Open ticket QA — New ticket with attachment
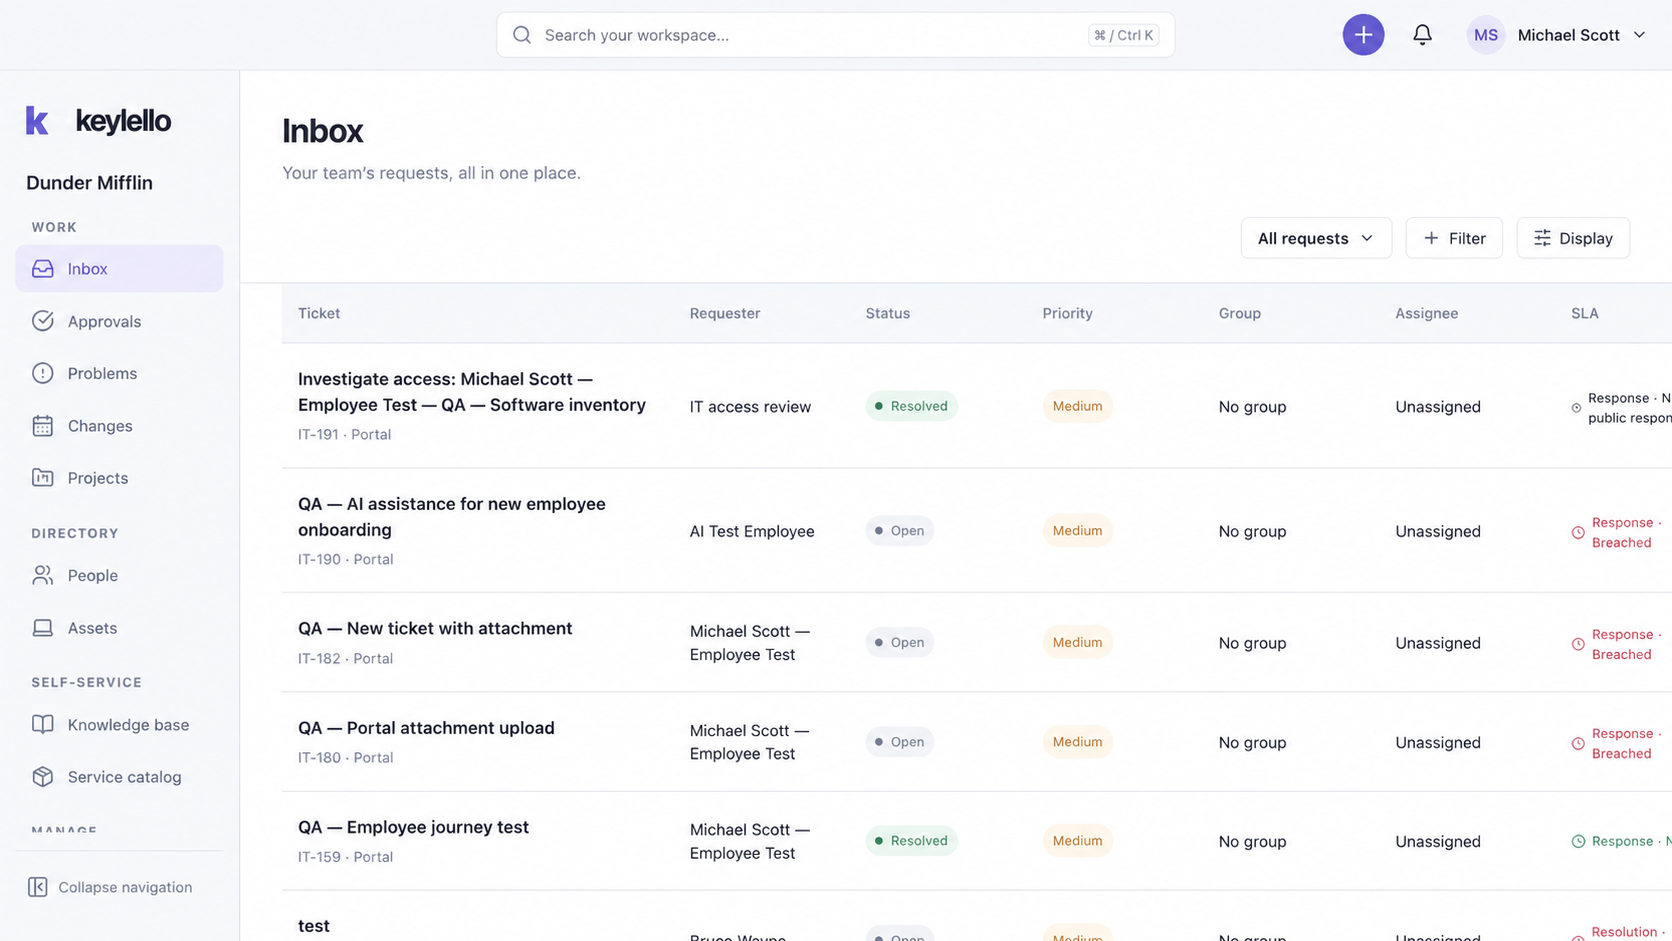 [x=435, y=628]
